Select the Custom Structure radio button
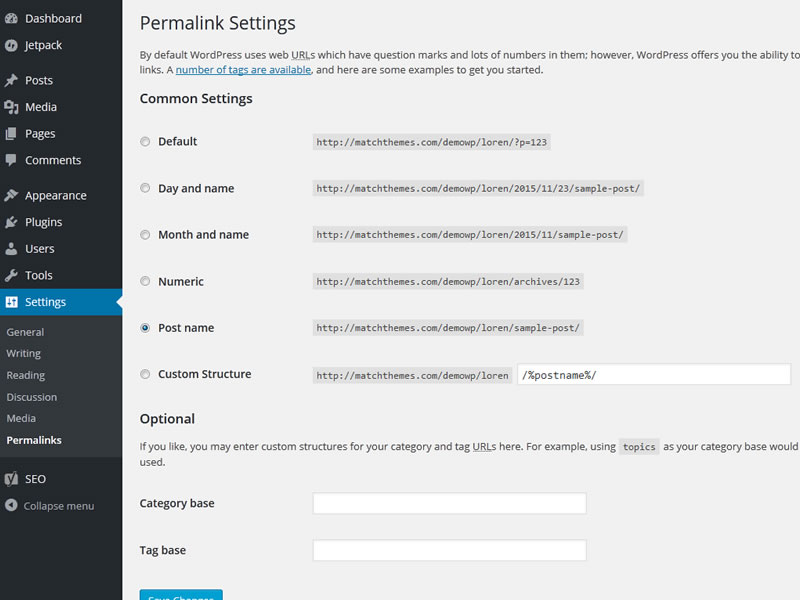The height and width of the screenshot is (600, 800). coord(146,375)
